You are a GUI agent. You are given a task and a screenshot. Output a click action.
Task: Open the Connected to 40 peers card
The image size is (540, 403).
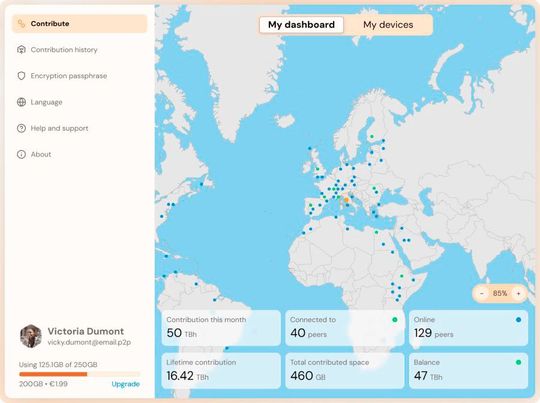click(345, 328)
